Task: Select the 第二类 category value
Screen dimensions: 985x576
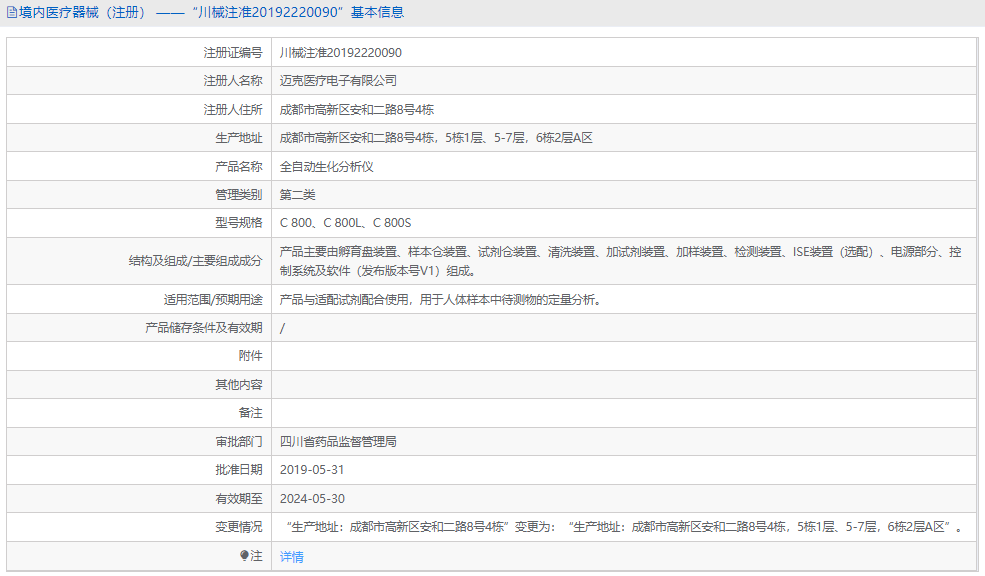Action: point(297,195)
